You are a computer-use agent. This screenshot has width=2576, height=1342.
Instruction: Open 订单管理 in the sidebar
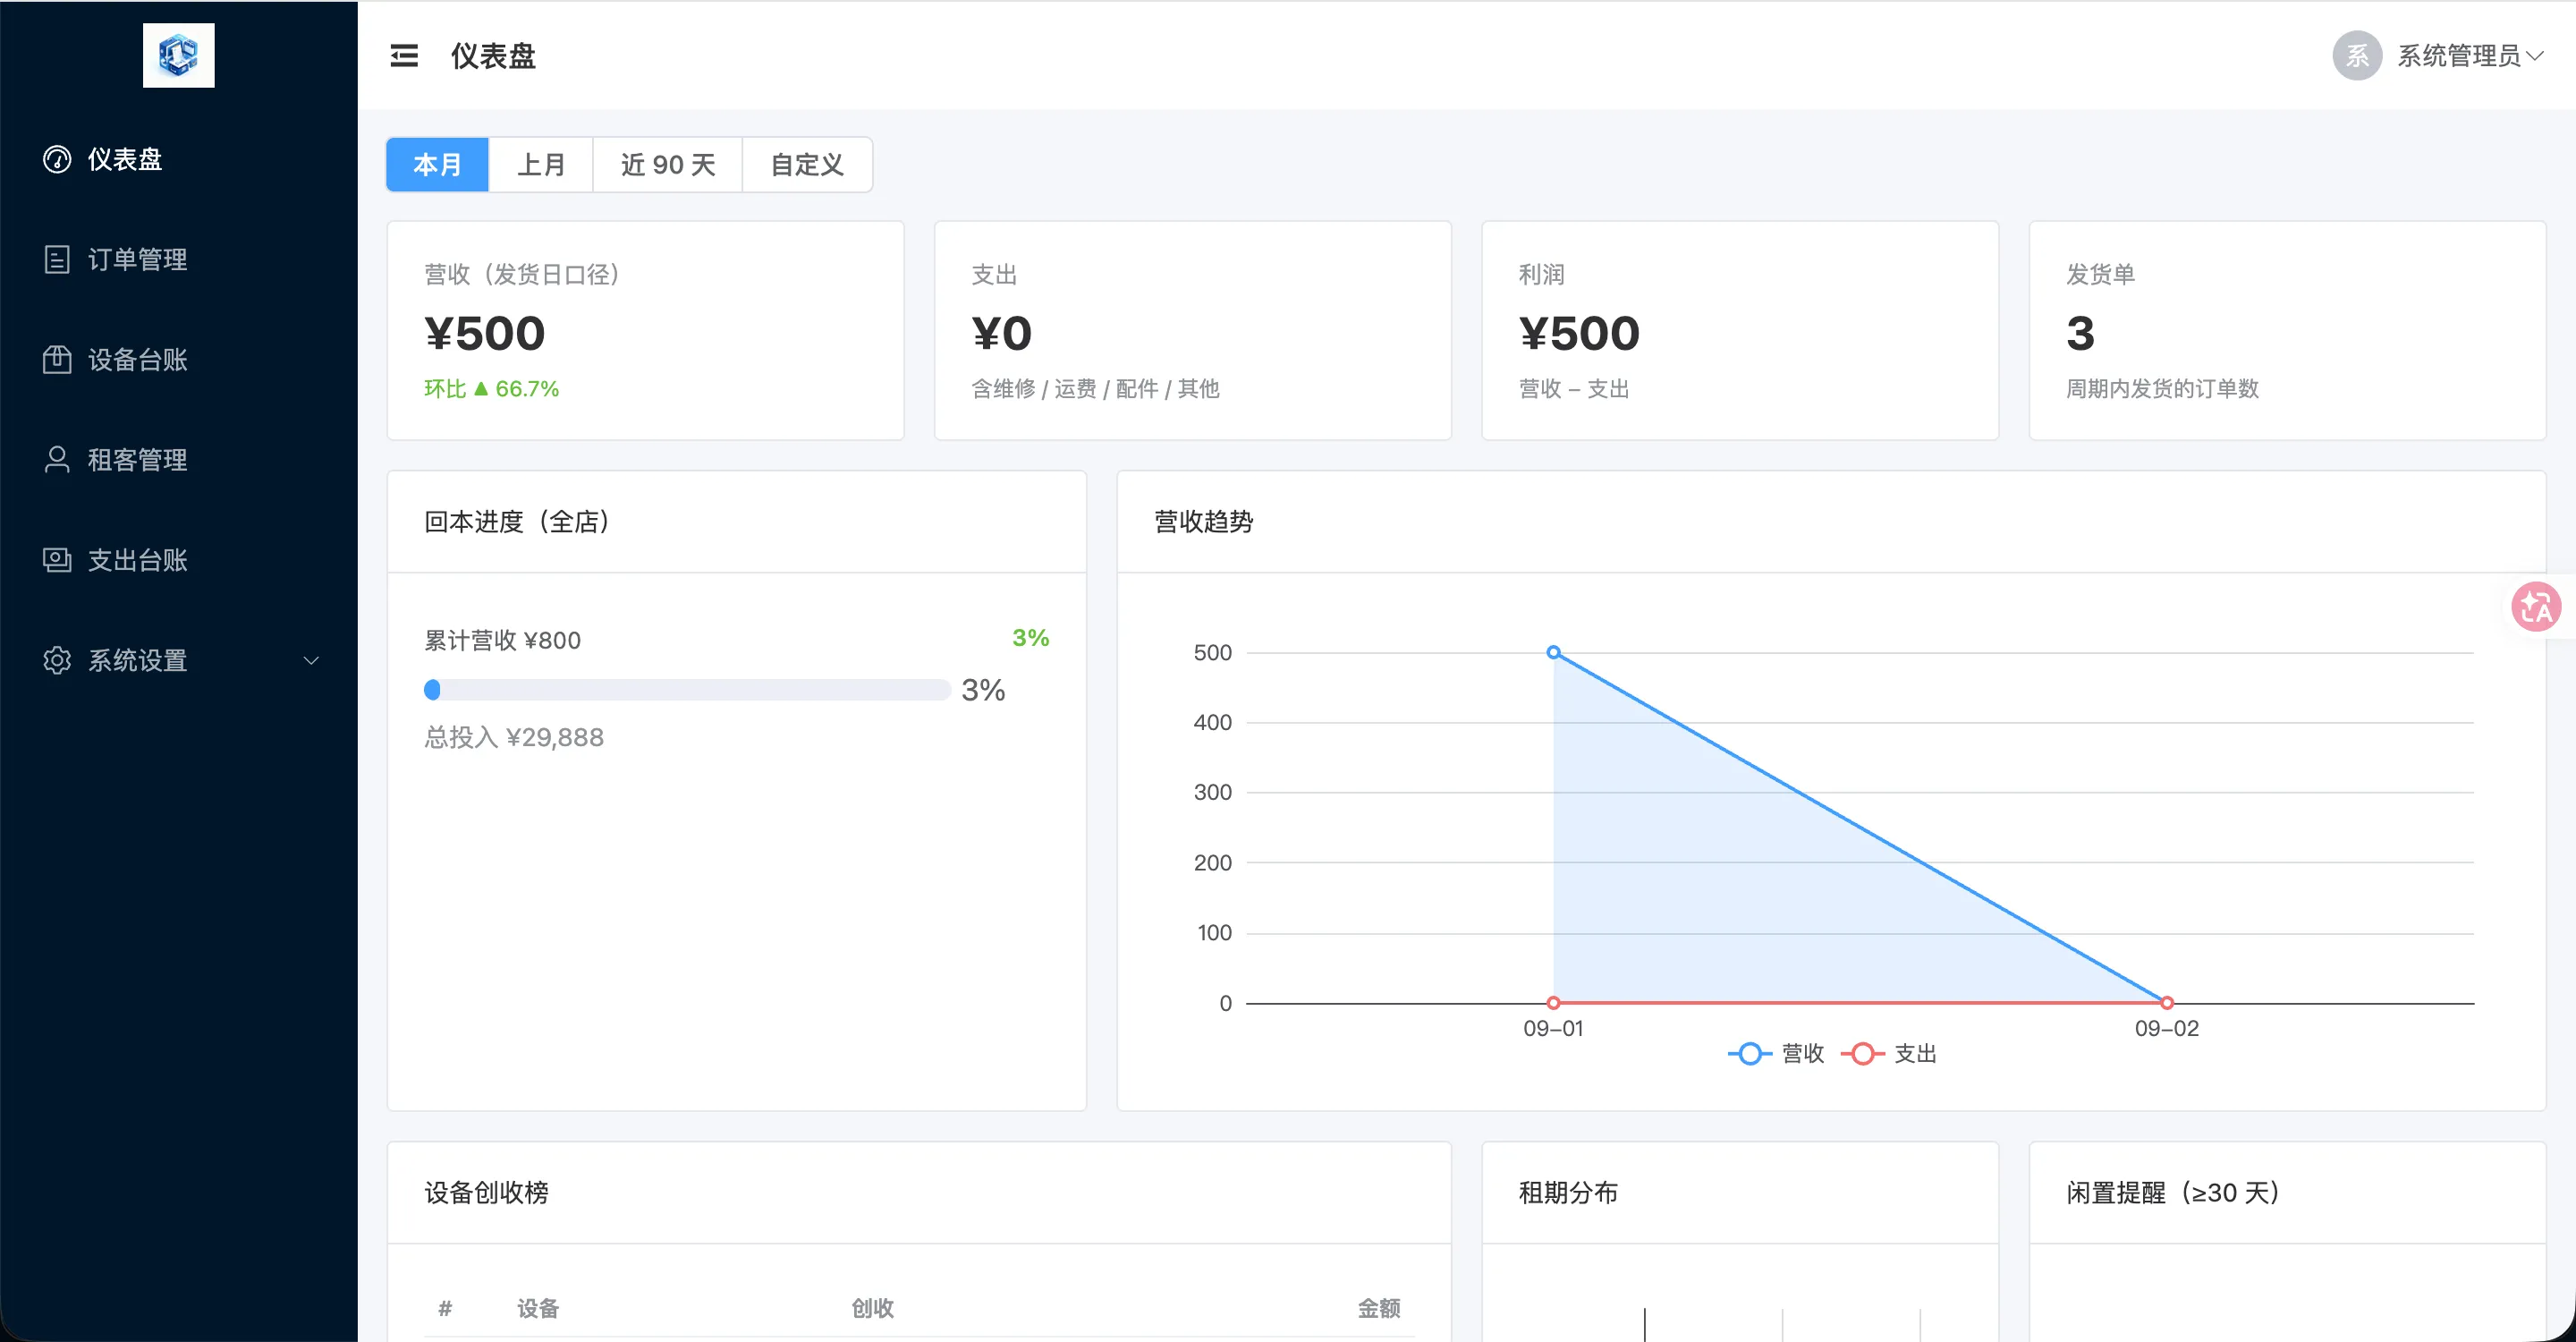point(179,259)
